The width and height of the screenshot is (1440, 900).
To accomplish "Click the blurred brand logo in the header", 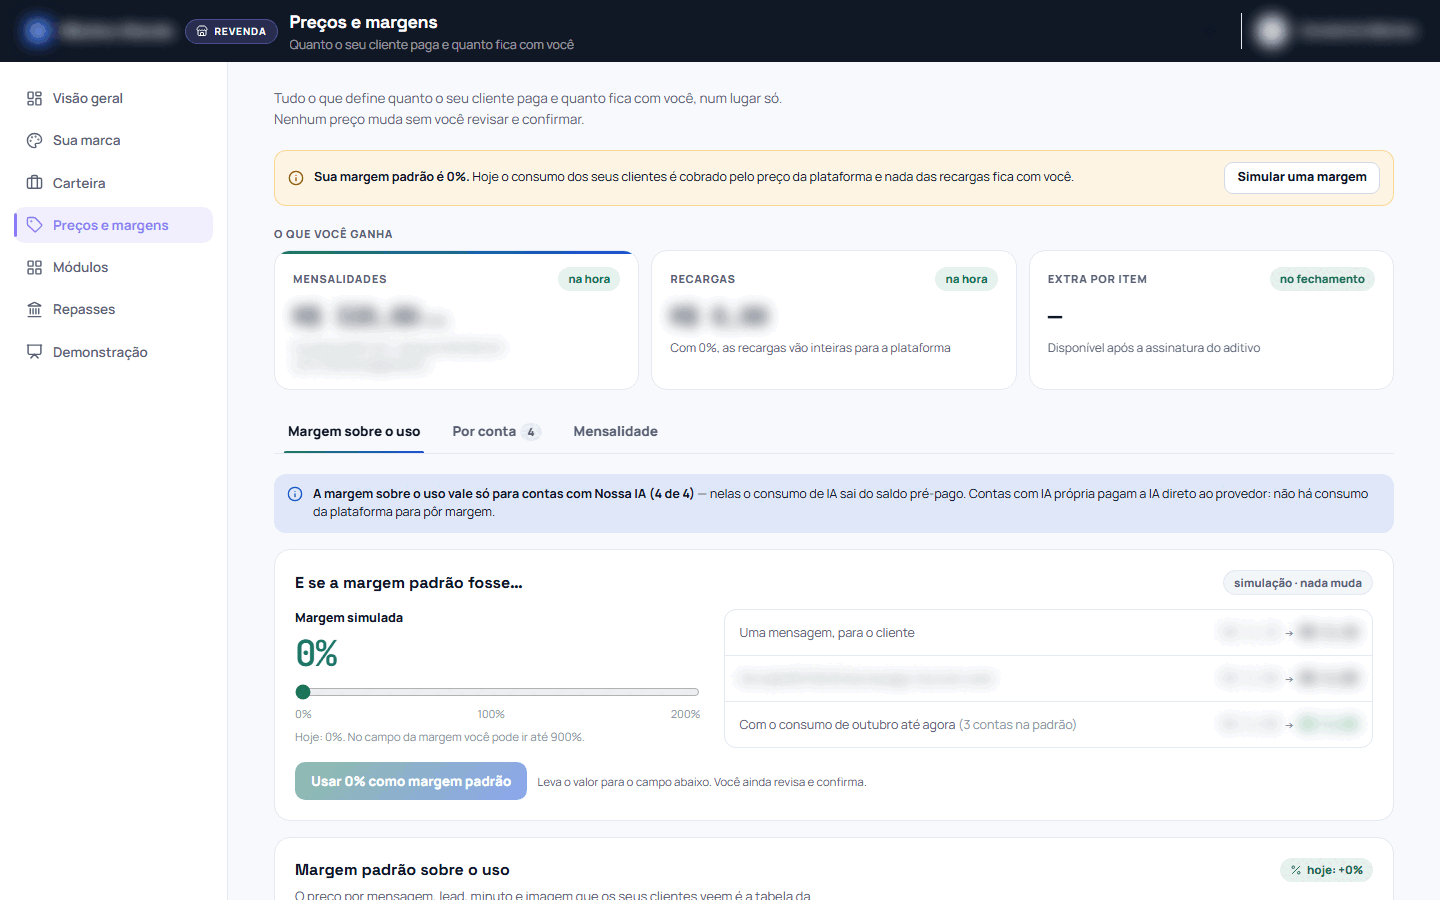I will pos(38,31).
